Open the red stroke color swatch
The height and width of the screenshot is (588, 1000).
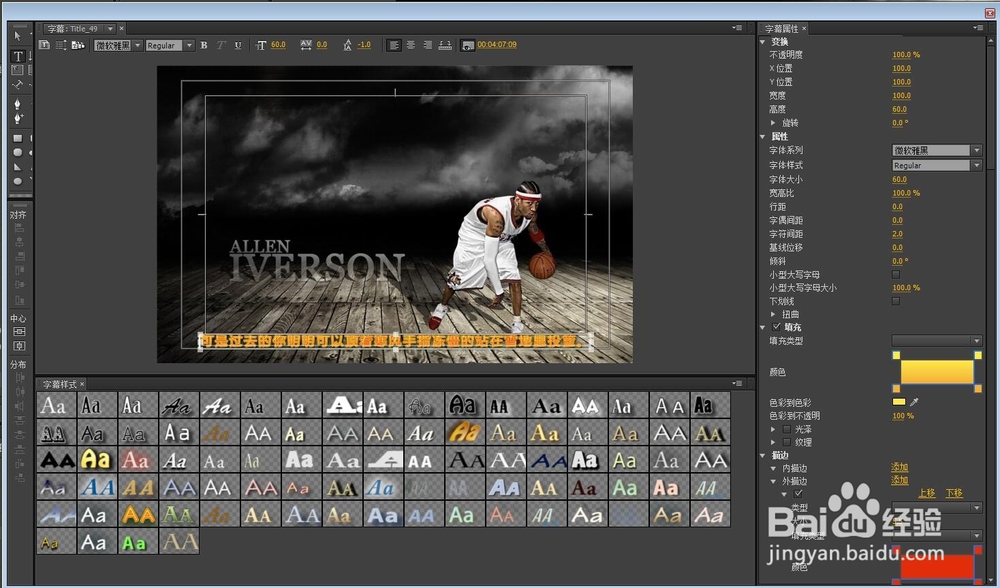pos(937,566)
